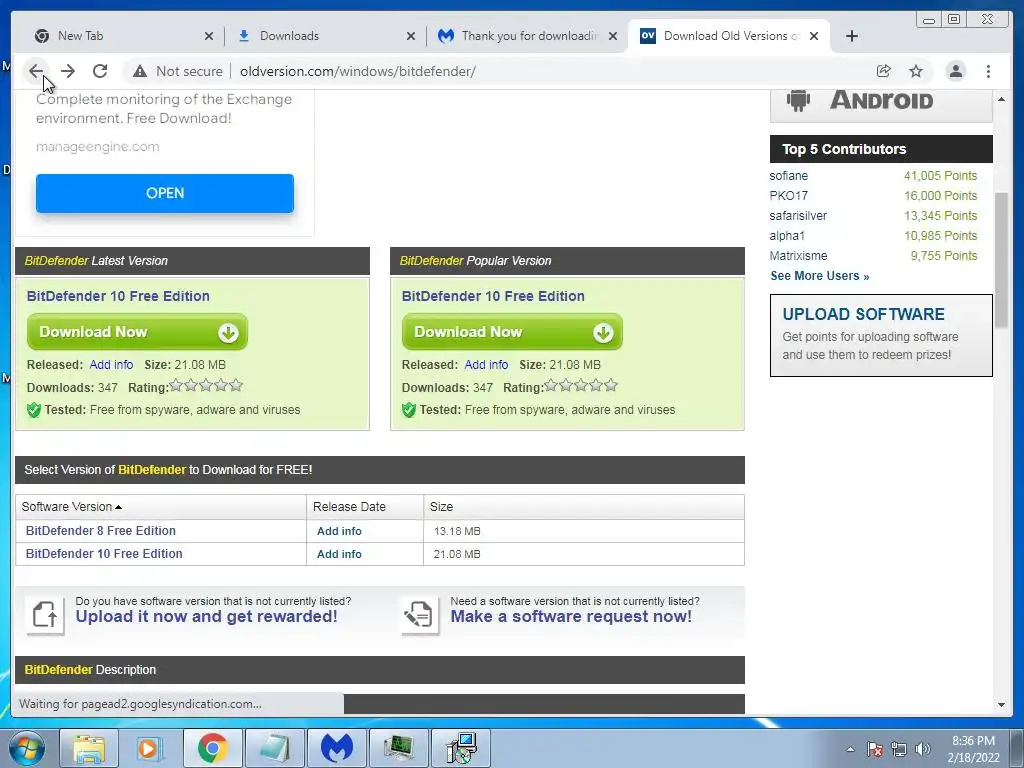Open the Windows Start menu
This screenshot has height=768, width=1024.
pos(27,748)
